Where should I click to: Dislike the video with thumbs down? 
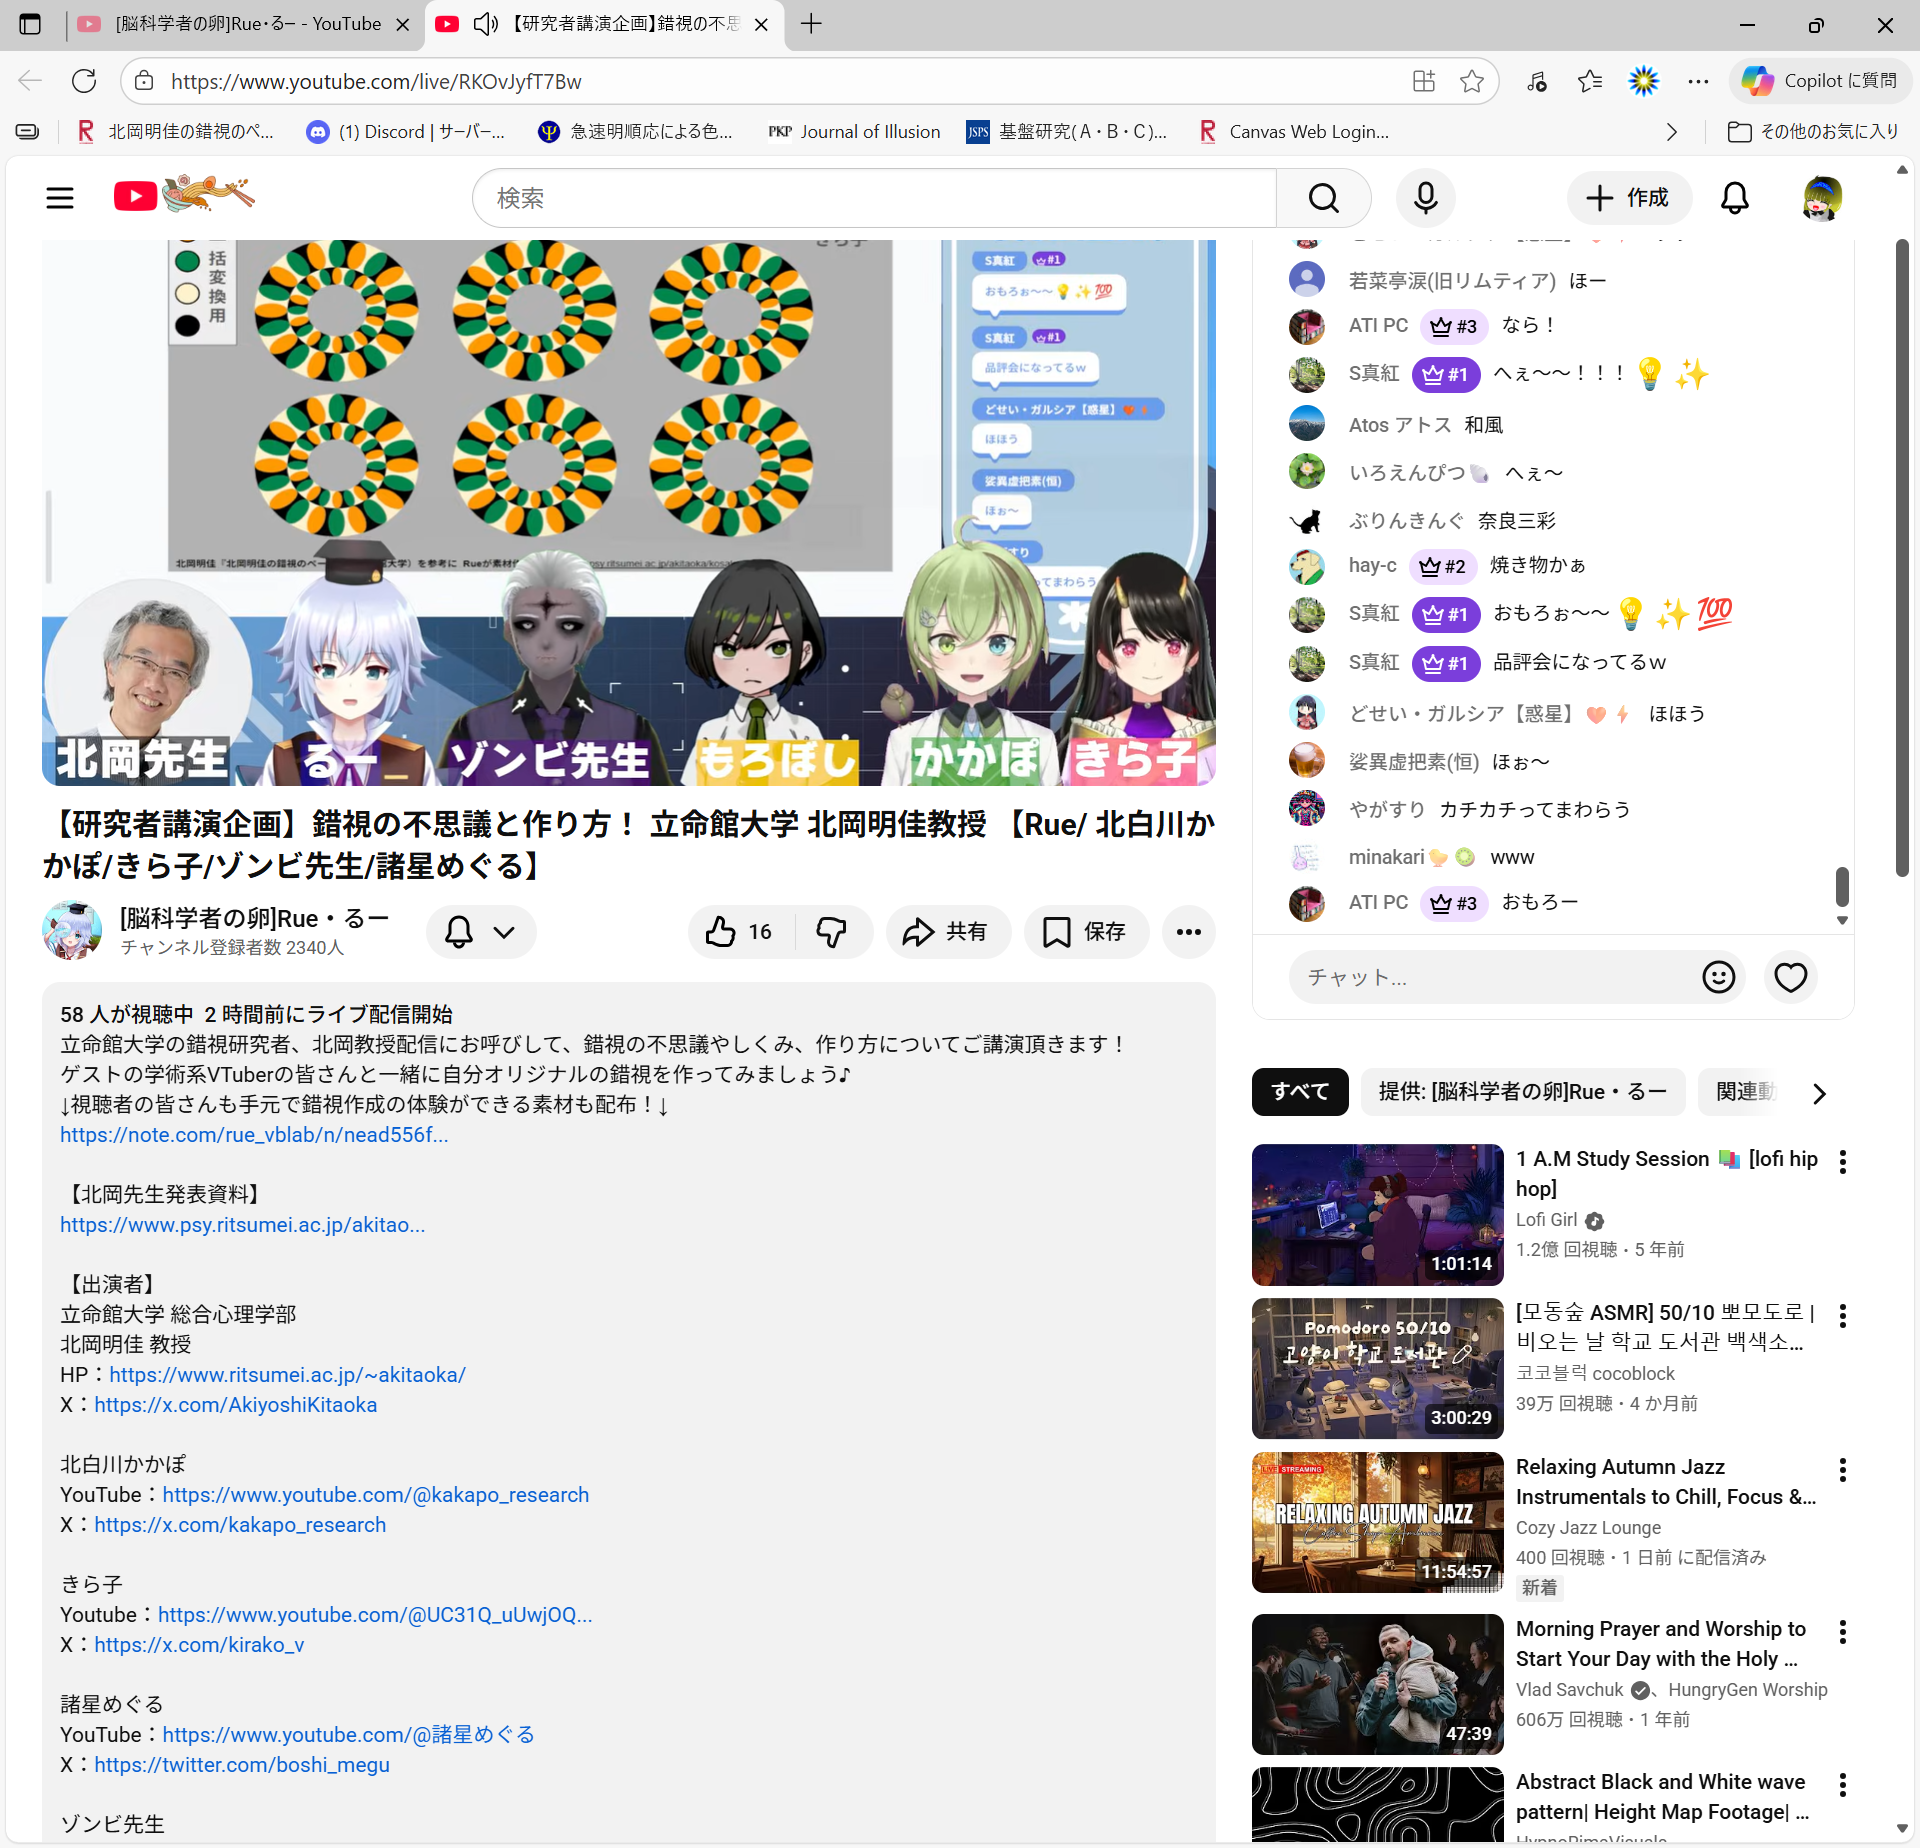[831, 932]
